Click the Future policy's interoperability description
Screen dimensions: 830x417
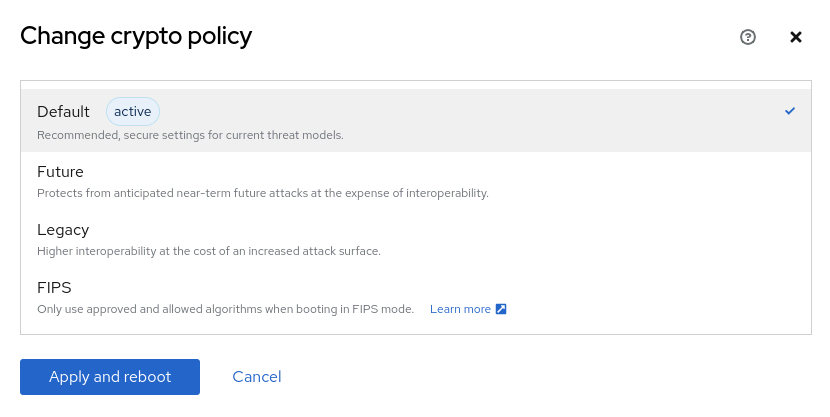[x=262, y=193]
